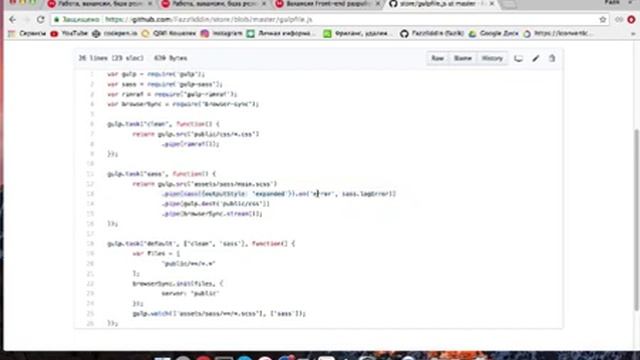Click the github.com address bar
Image resolution: width=640 pixels, height=360 pixels.
pyautogui.click(x=331, y=20)
